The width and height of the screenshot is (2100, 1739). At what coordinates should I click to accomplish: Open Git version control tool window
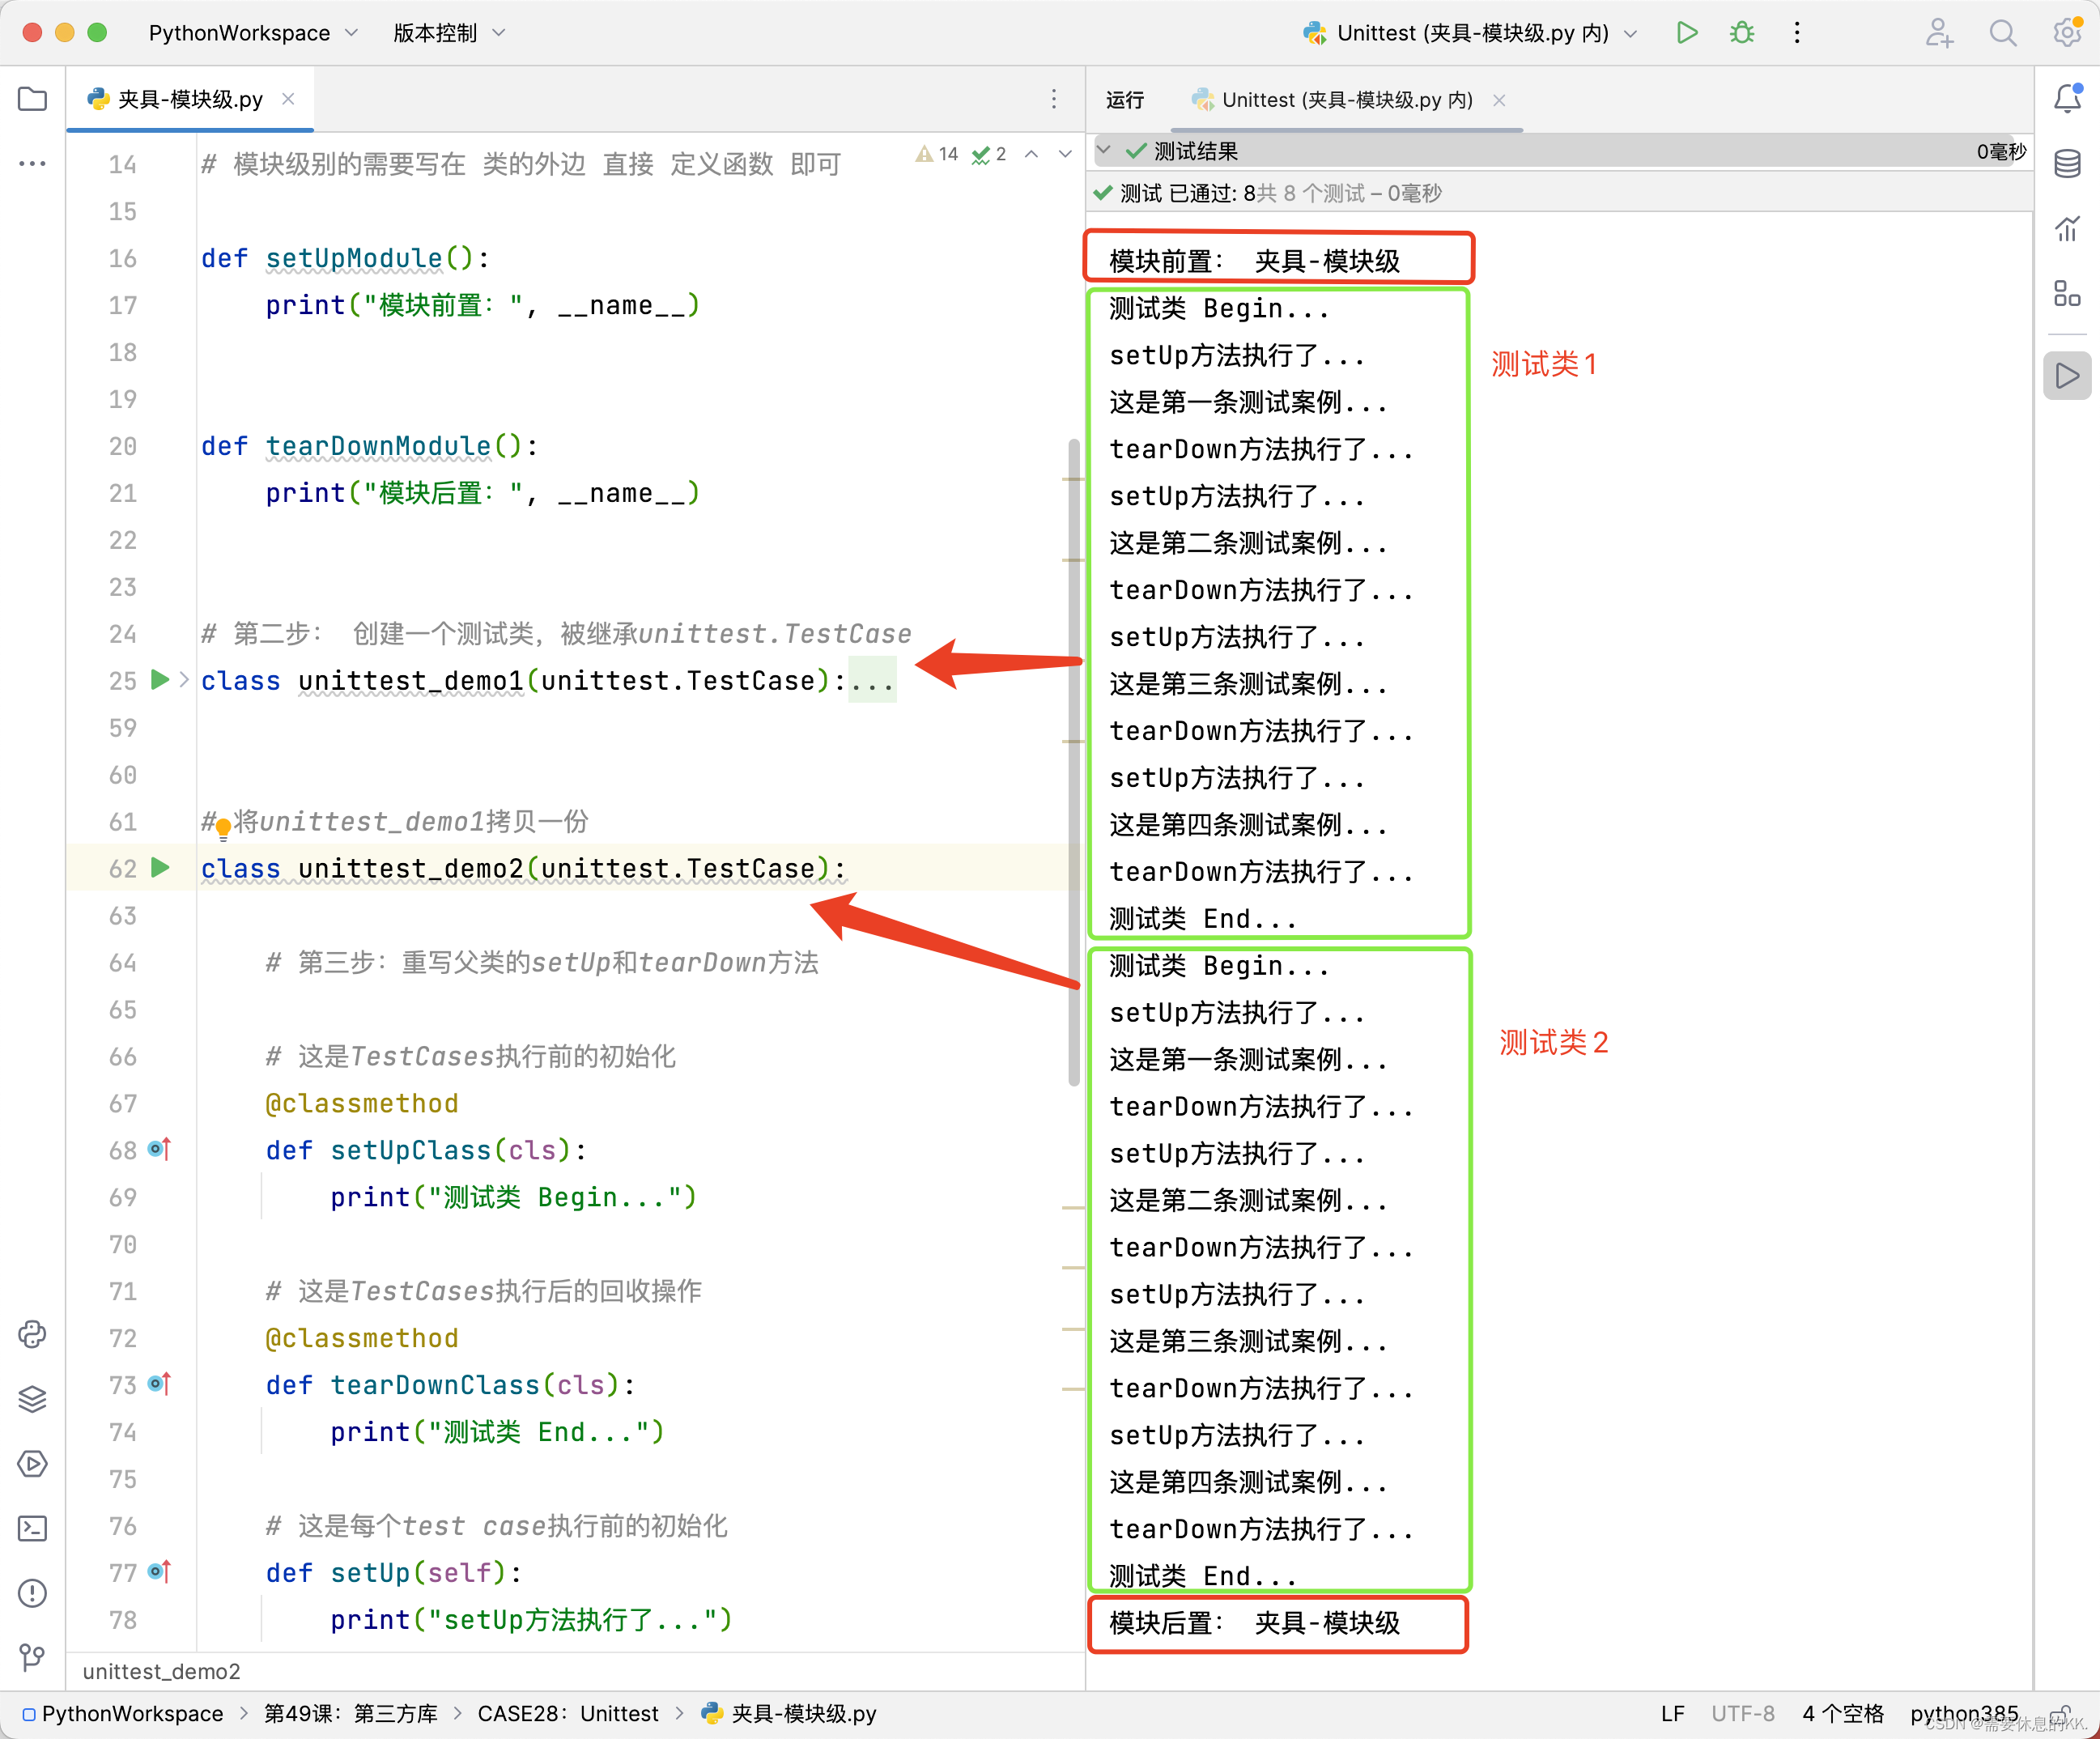tap(33, 1657)
